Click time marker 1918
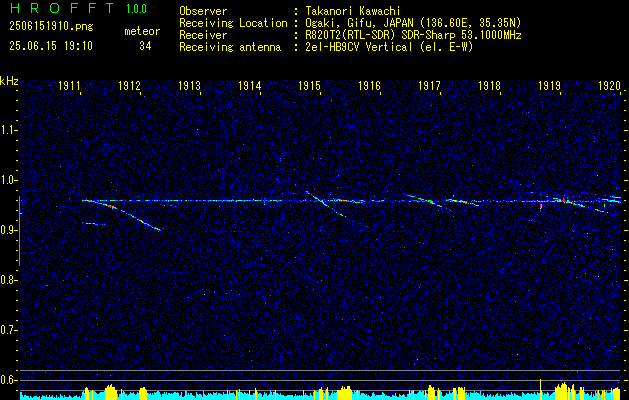The width and height of the screenshot is (629, 400). (x=489, y=85)
